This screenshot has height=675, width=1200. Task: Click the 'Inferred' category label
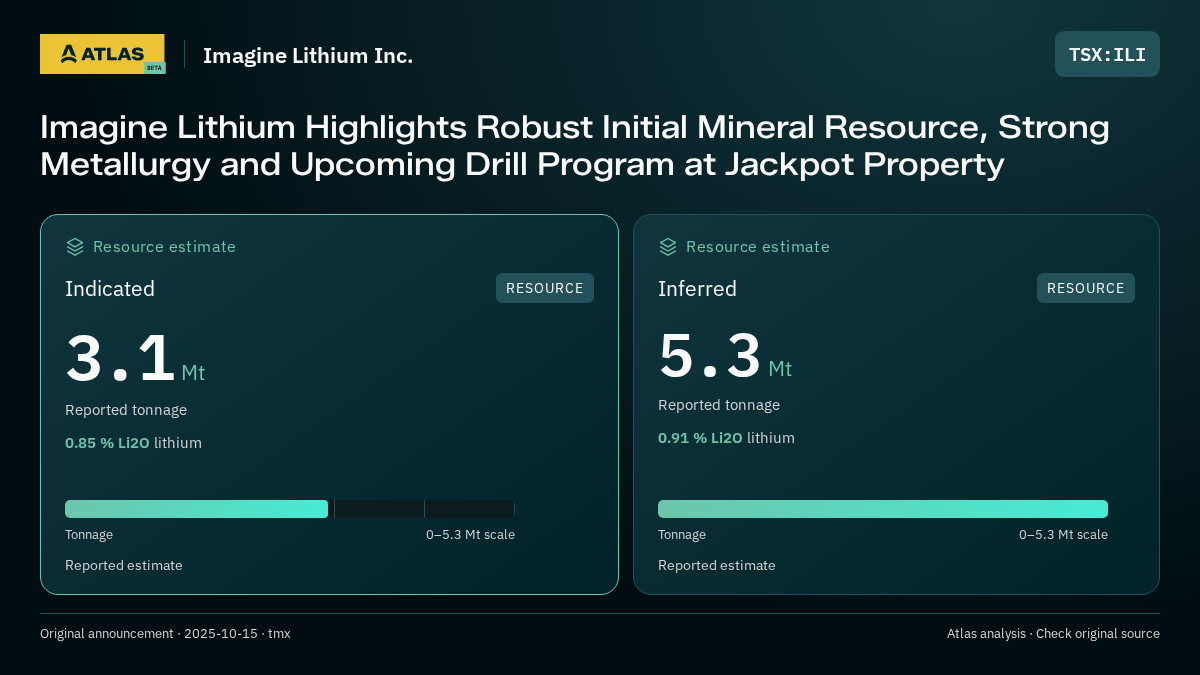coord(697,289)
